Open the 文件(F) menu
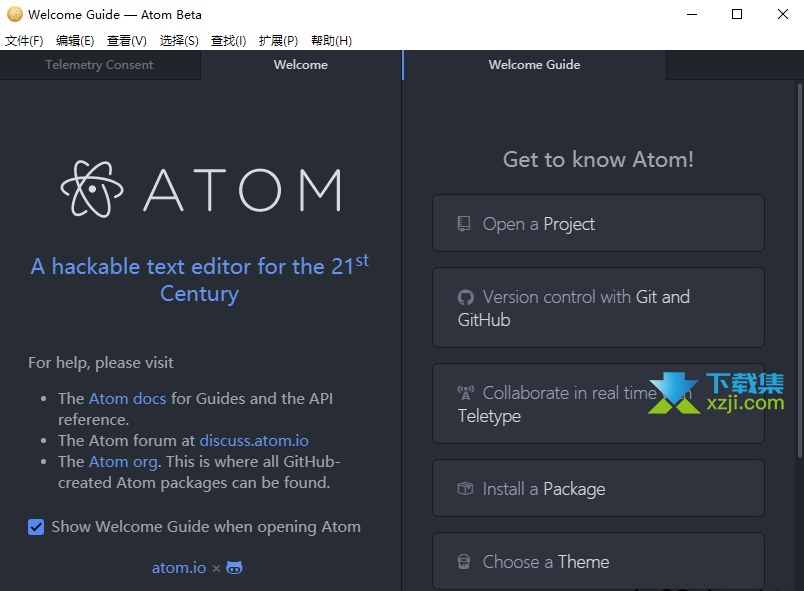Image resolution: width=804 pixels, height=591 pixels. click(24, 40)
